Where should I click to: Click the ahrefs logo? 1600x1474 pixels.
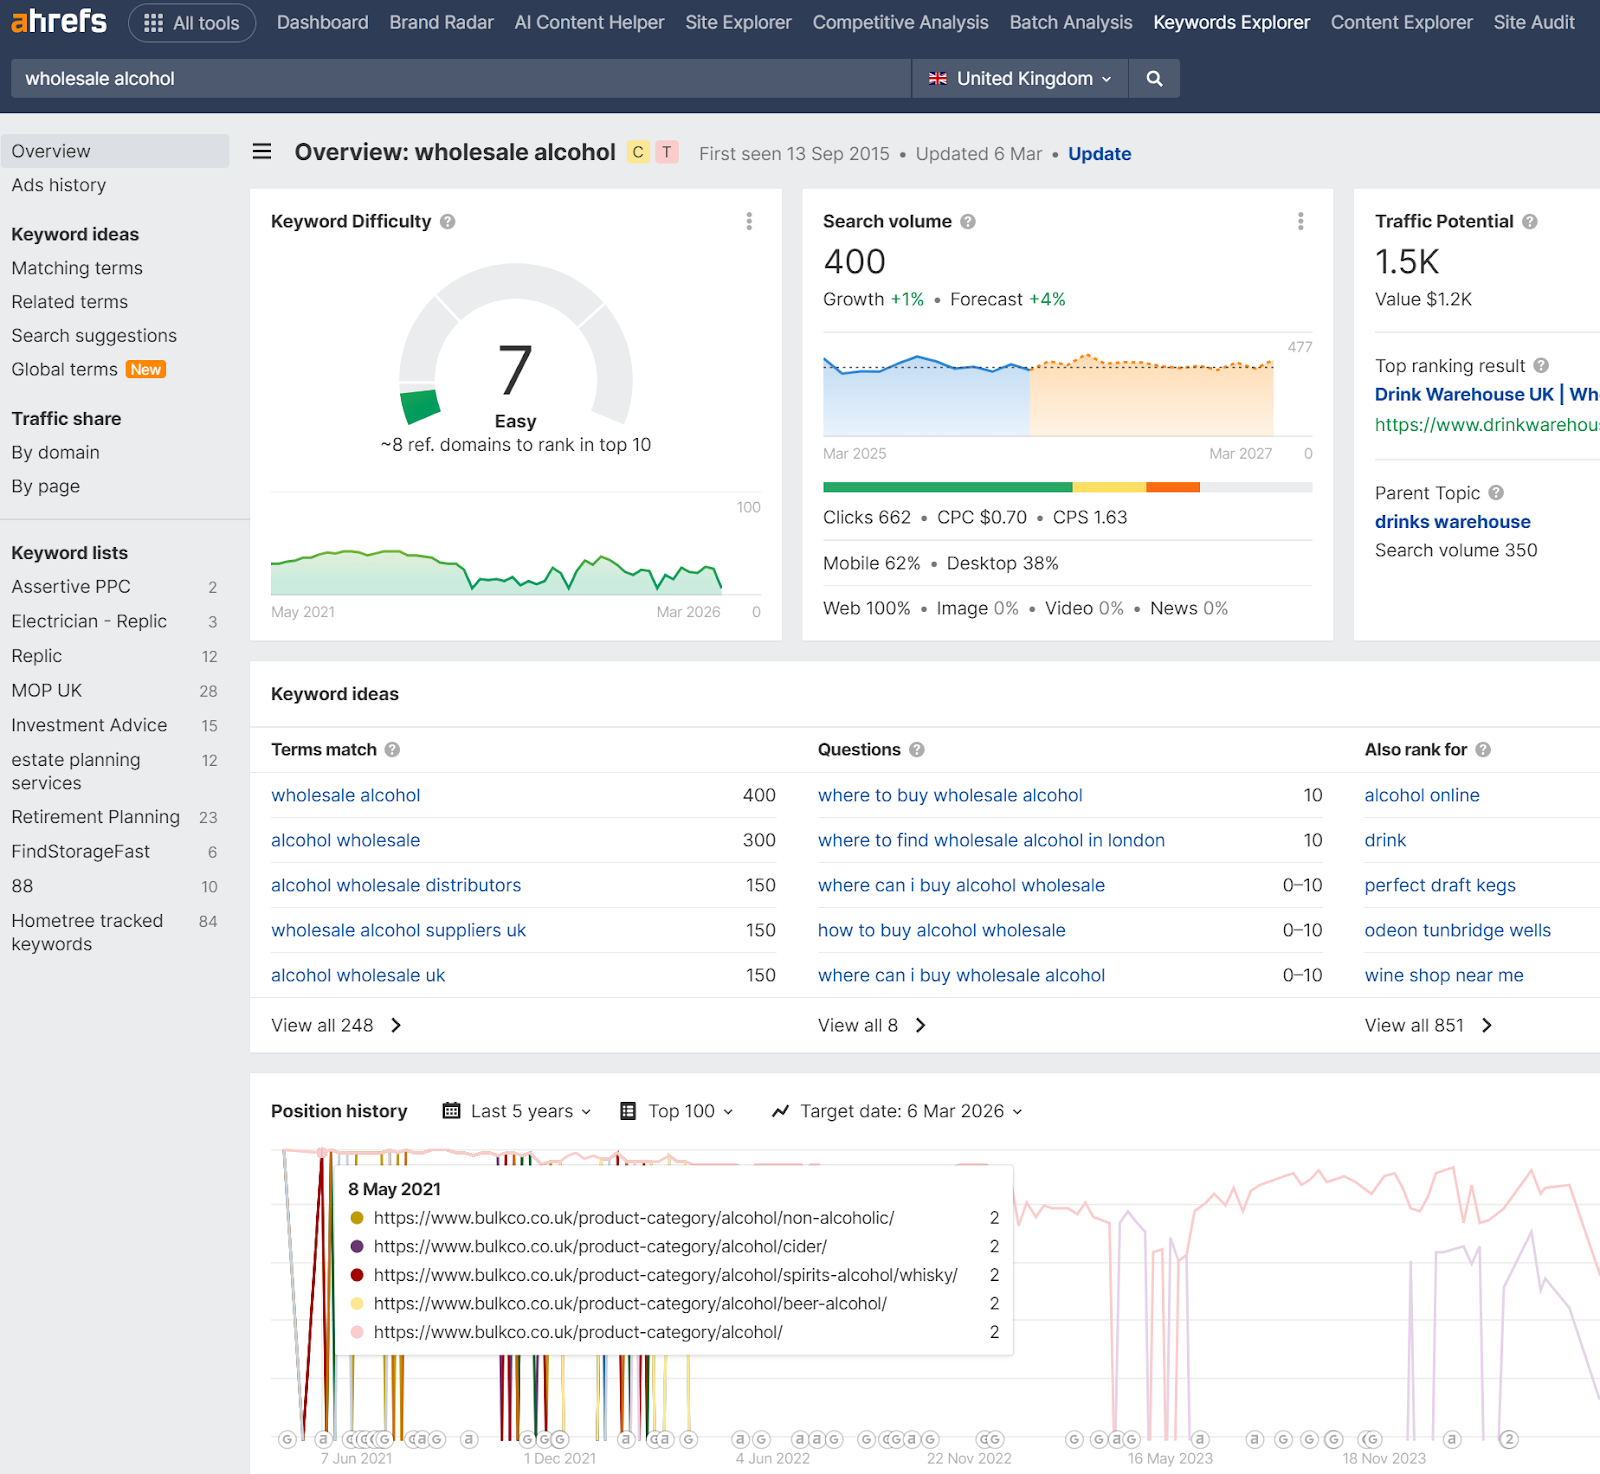[x=59, y=21]
